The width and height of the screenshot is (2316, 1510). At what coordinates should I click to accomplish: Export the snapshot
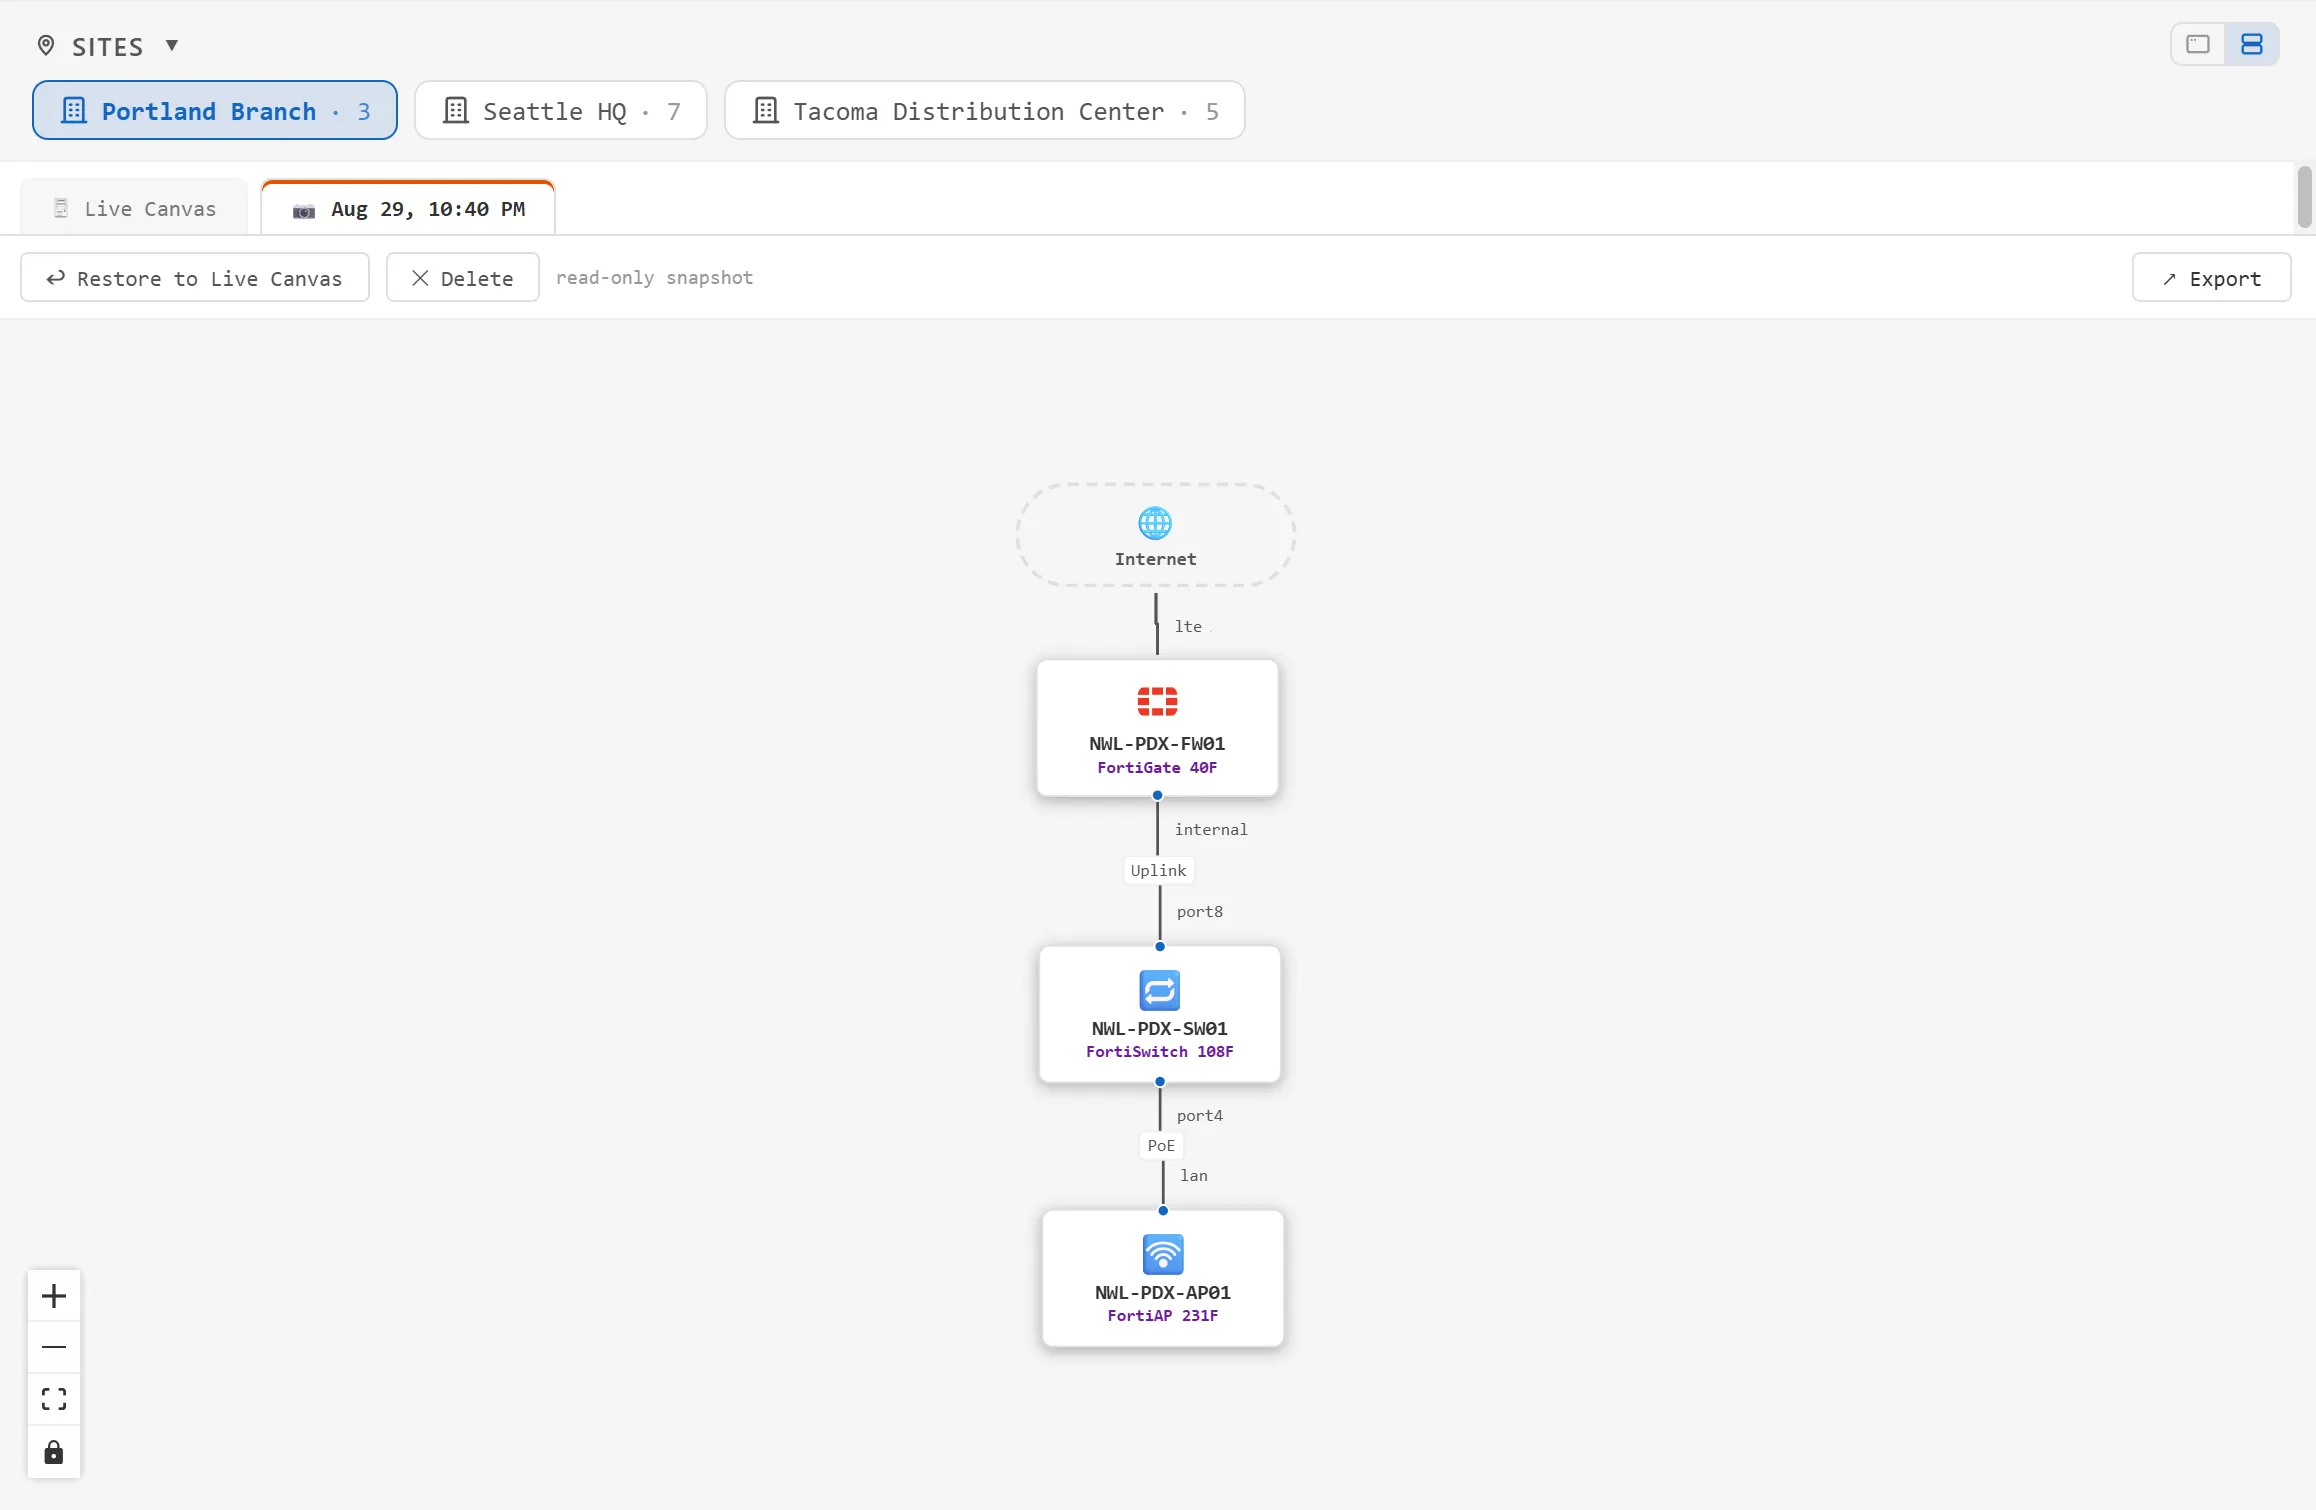point(2212,278)
